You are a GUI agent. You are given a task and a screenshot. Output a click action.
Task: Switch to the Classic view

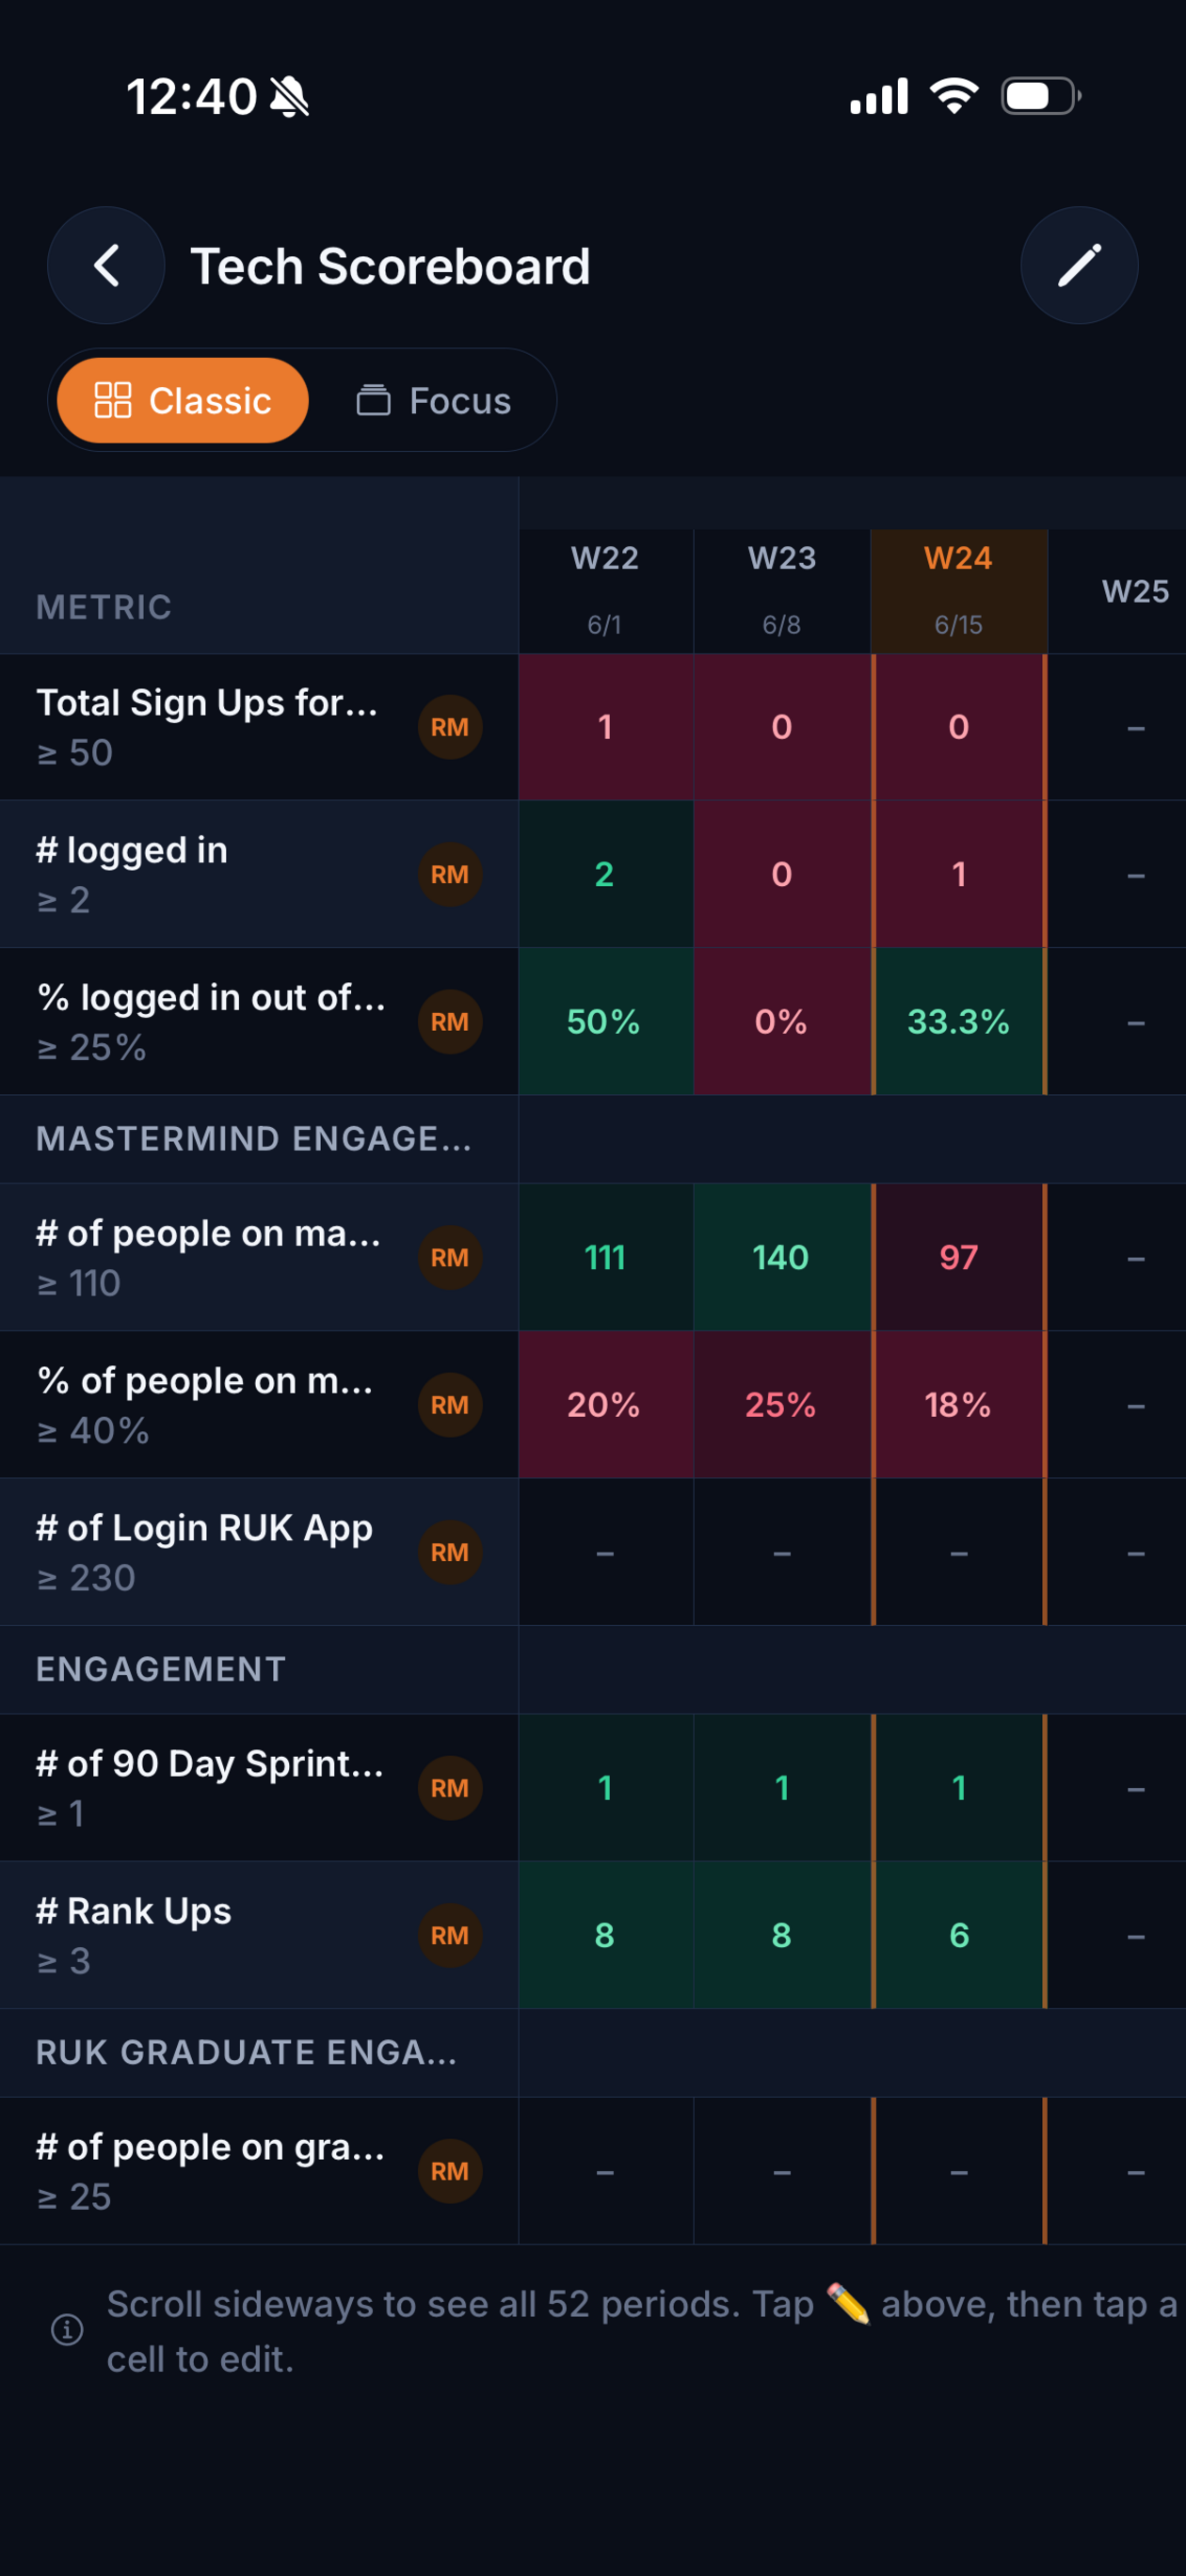click(x=183, y=400)
